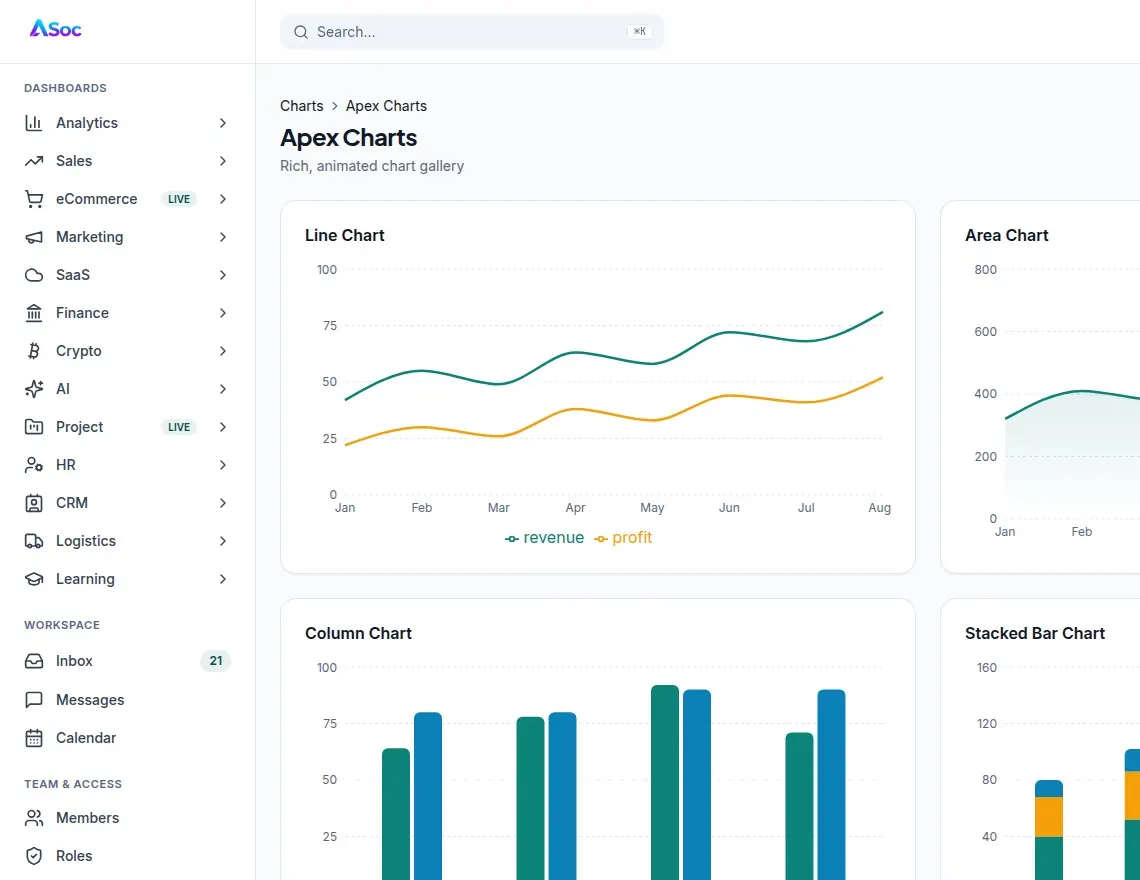Click the Analytics bar chart icon
1140x880 pixels.
coord(33,123)
